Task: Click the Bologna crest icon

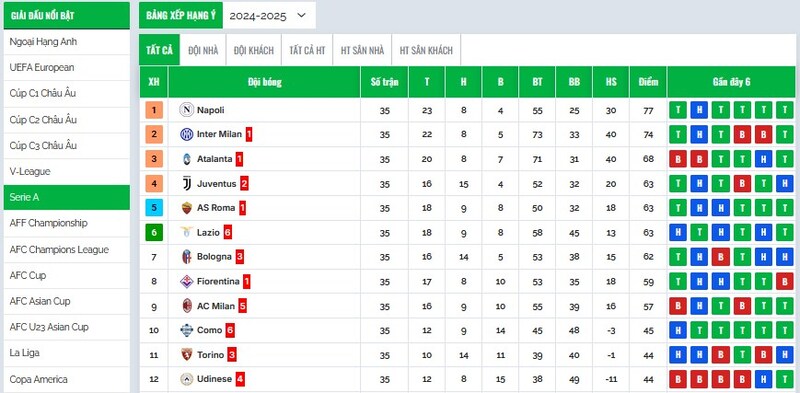Action: coord(187,257)
